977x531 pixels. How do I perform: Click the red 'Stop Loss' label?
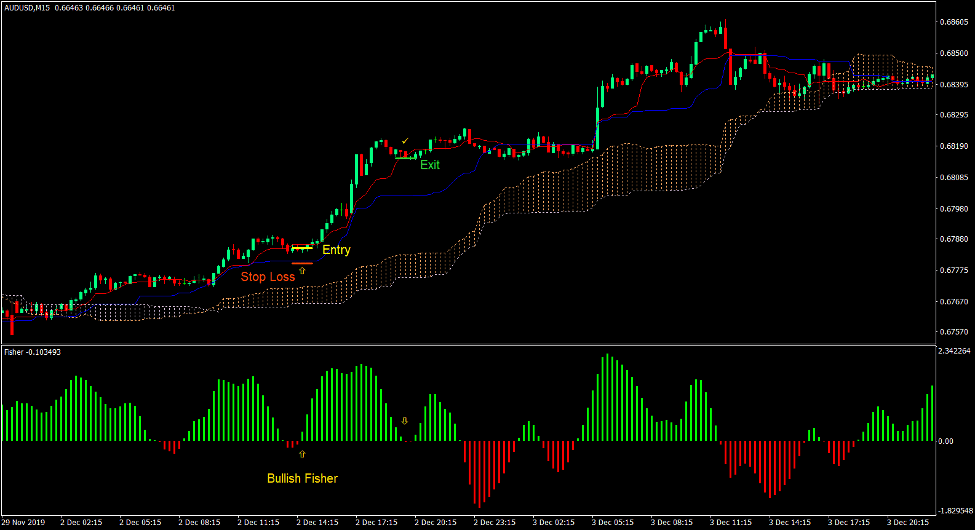coord(268,277)
